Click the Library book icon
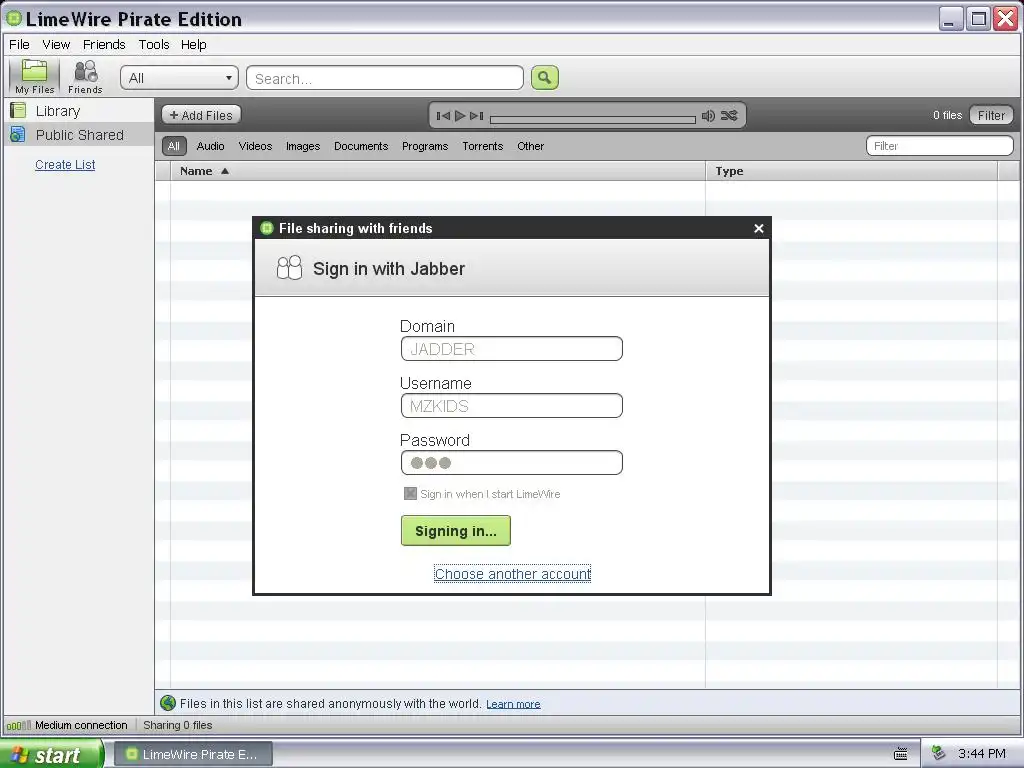The image size is (1024, 768). 18,110
